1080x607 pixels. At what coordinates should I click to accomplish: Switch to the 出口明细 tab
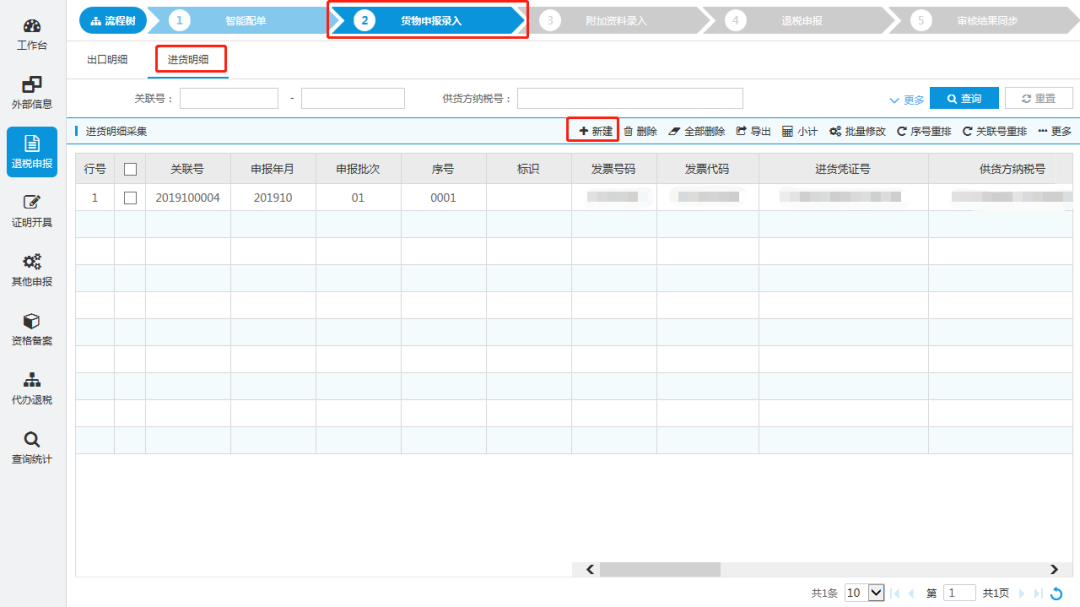point(107,59)
